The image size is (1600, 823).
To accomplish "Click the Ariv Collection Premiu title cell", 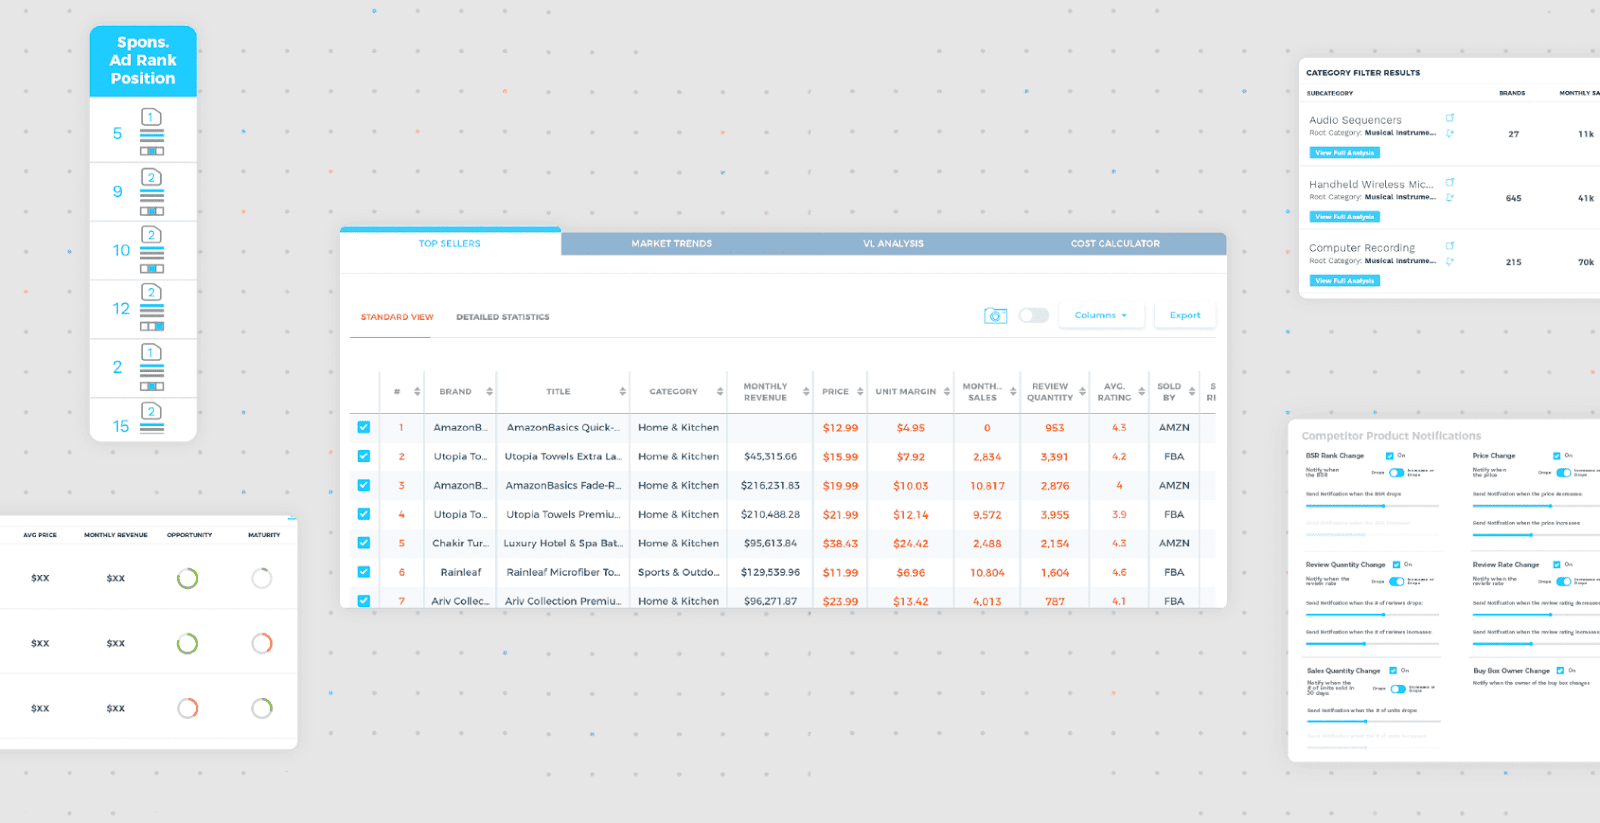I will 563,601.
